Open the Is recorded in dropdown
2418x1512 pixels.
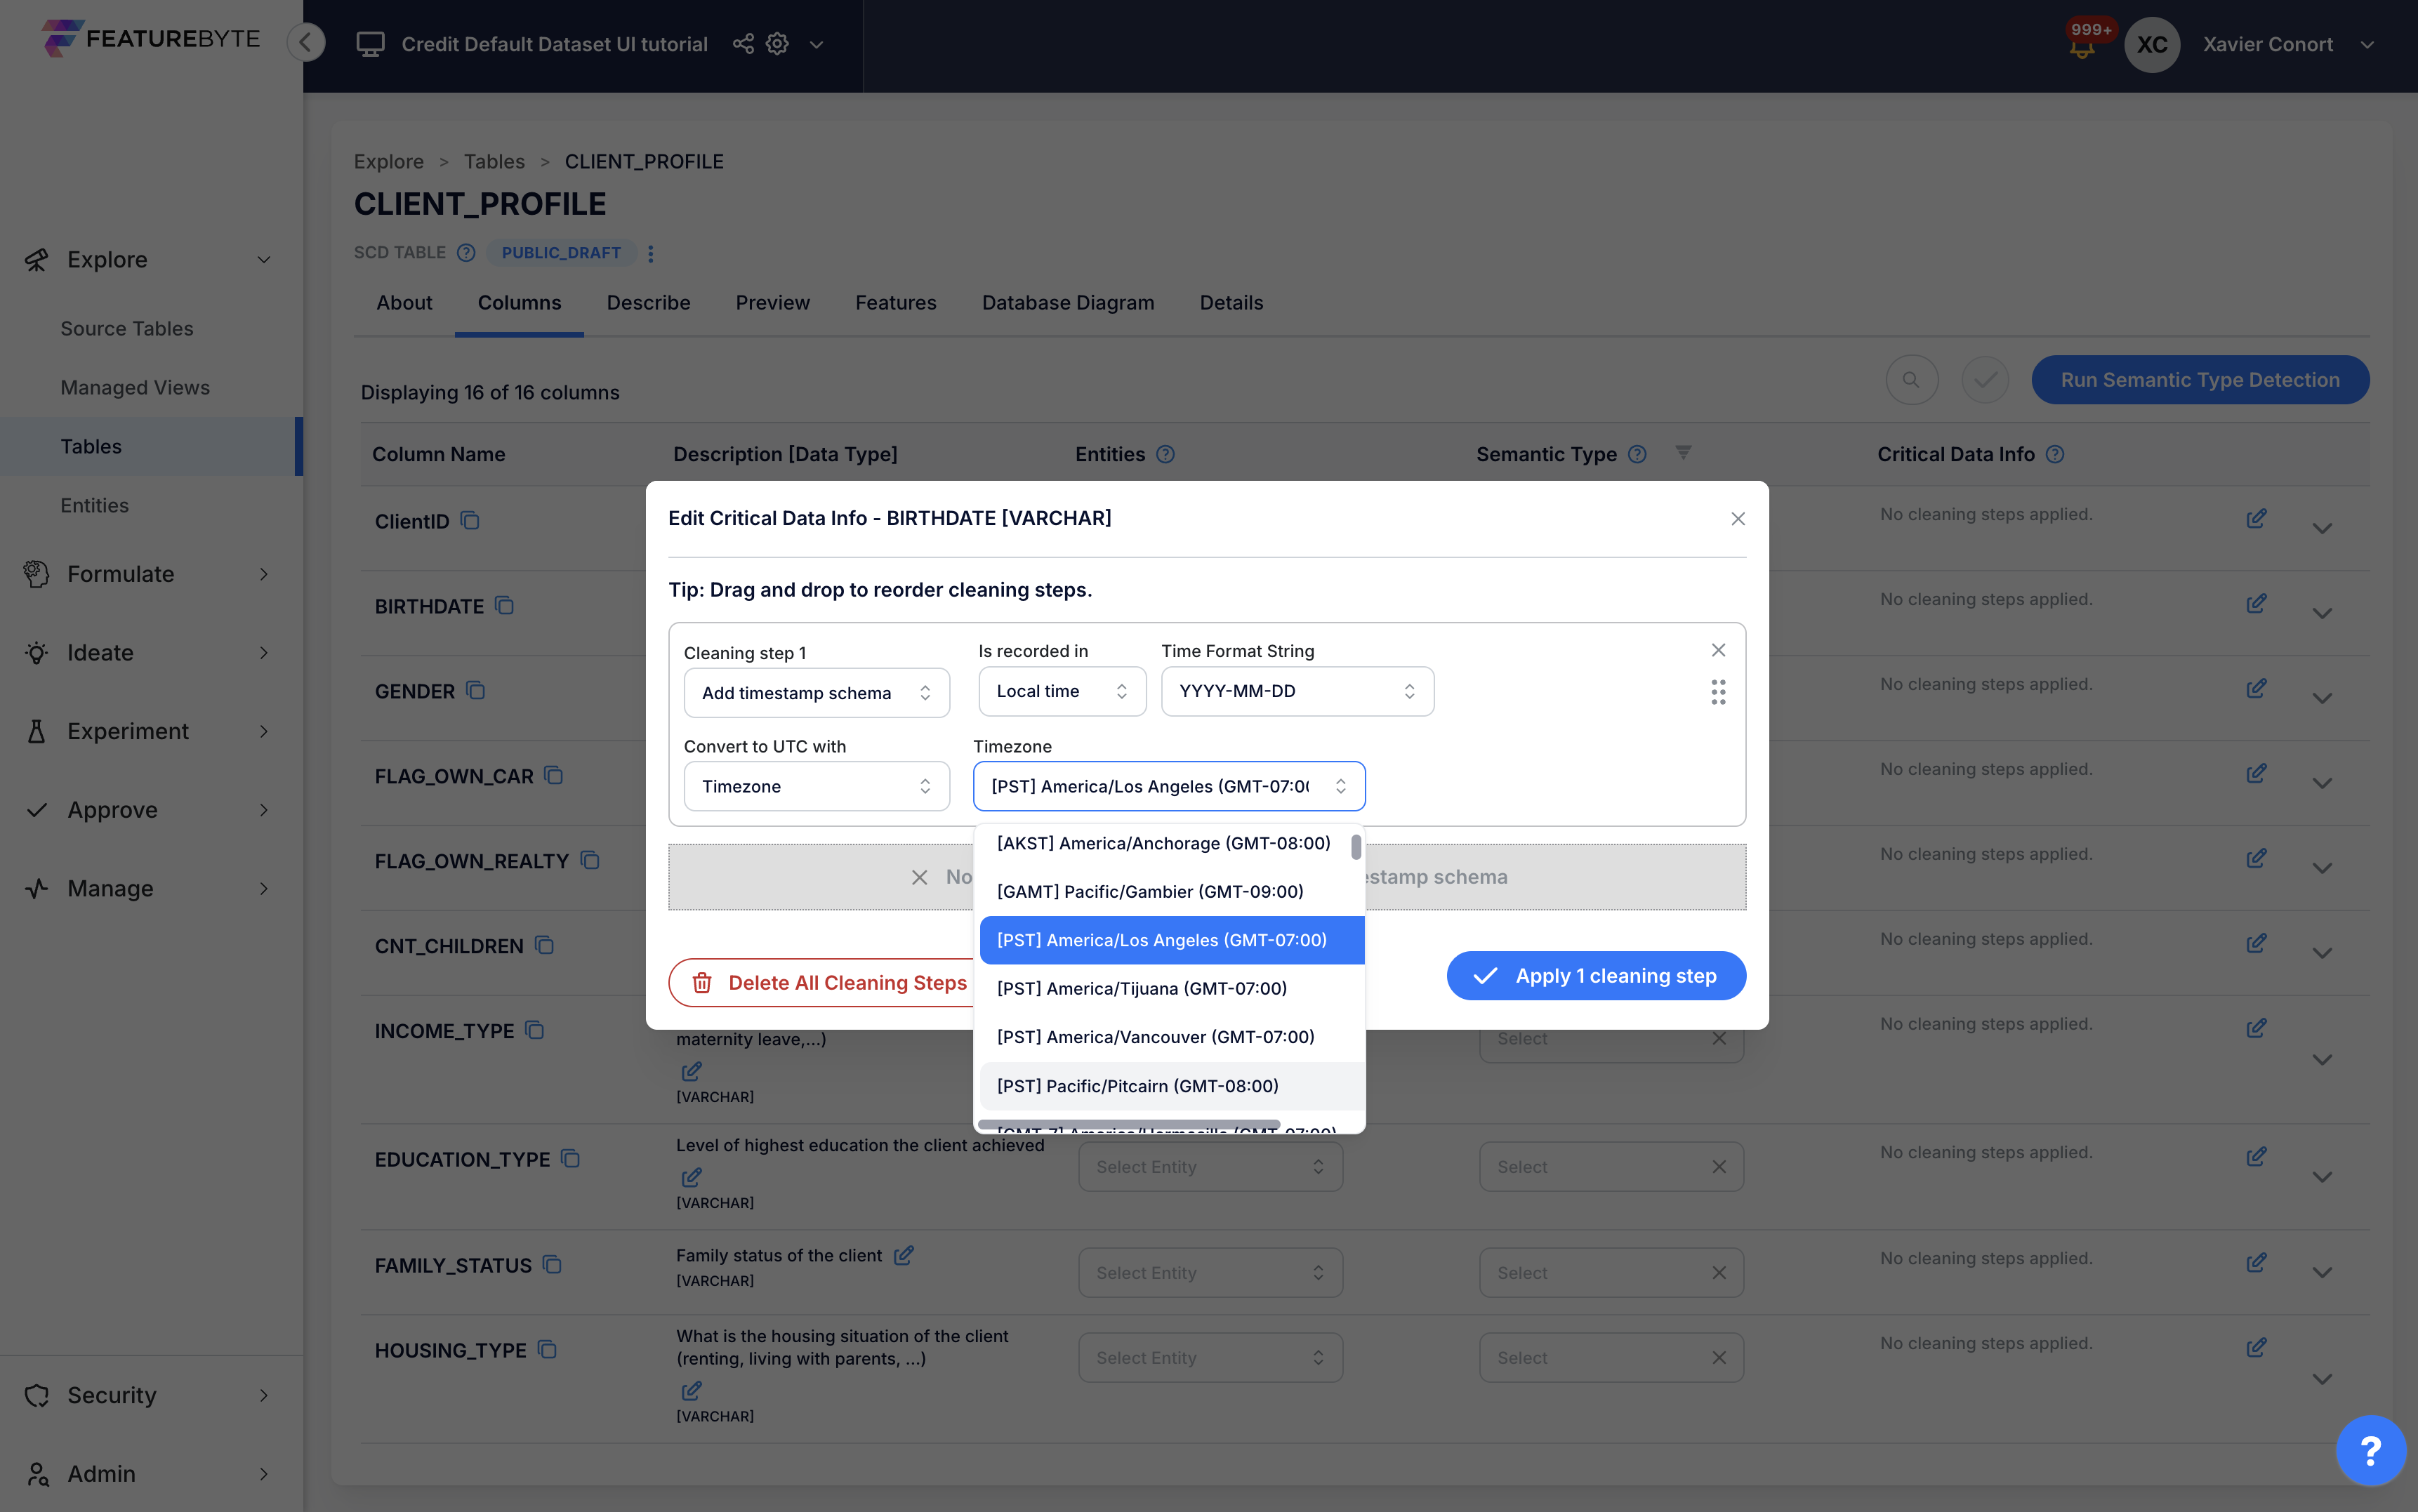(x=1061, y=691)
